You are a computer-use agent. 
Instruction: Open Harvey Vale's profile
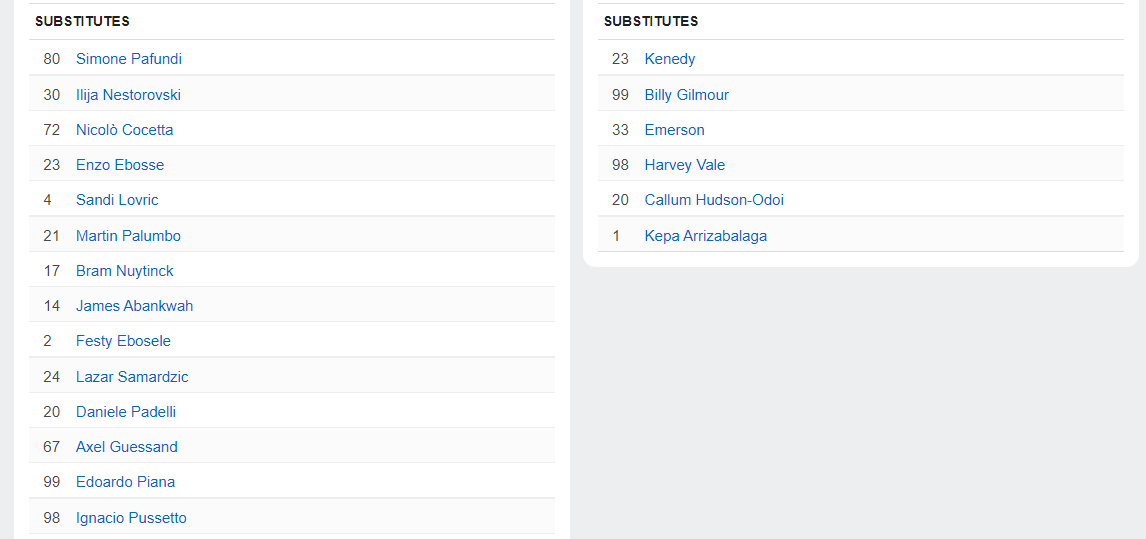684,165
